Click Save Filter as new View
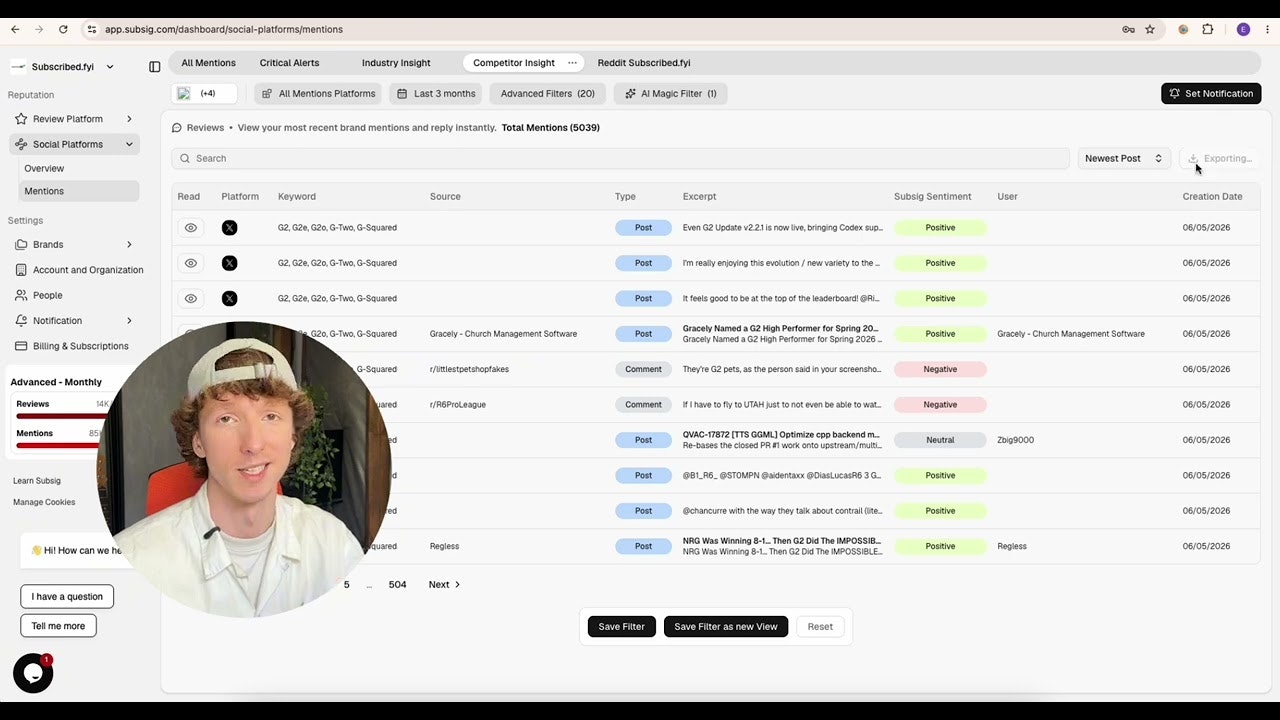The width and height of the screenshot is (1280, 720). pos(726,626)
